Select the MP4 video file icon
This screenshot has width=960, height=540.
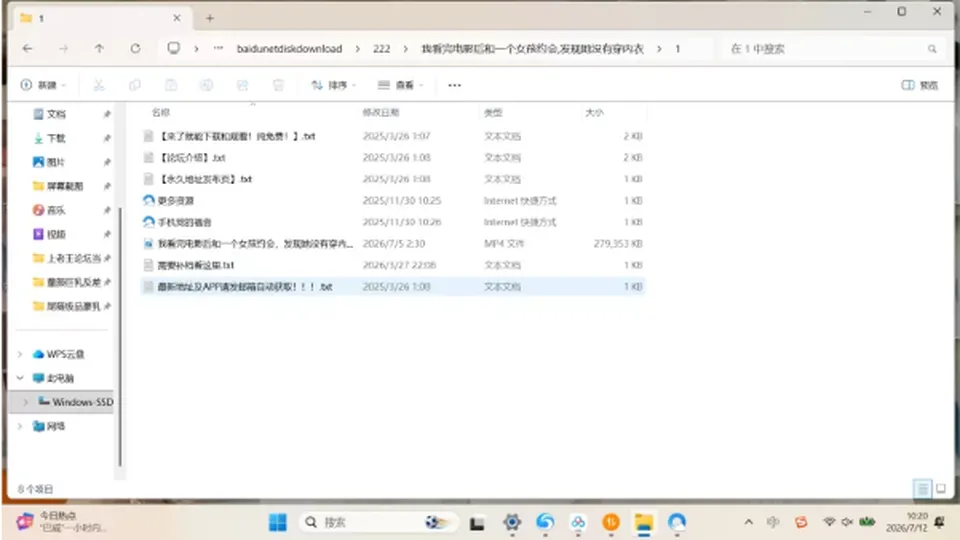coord(148,244)
